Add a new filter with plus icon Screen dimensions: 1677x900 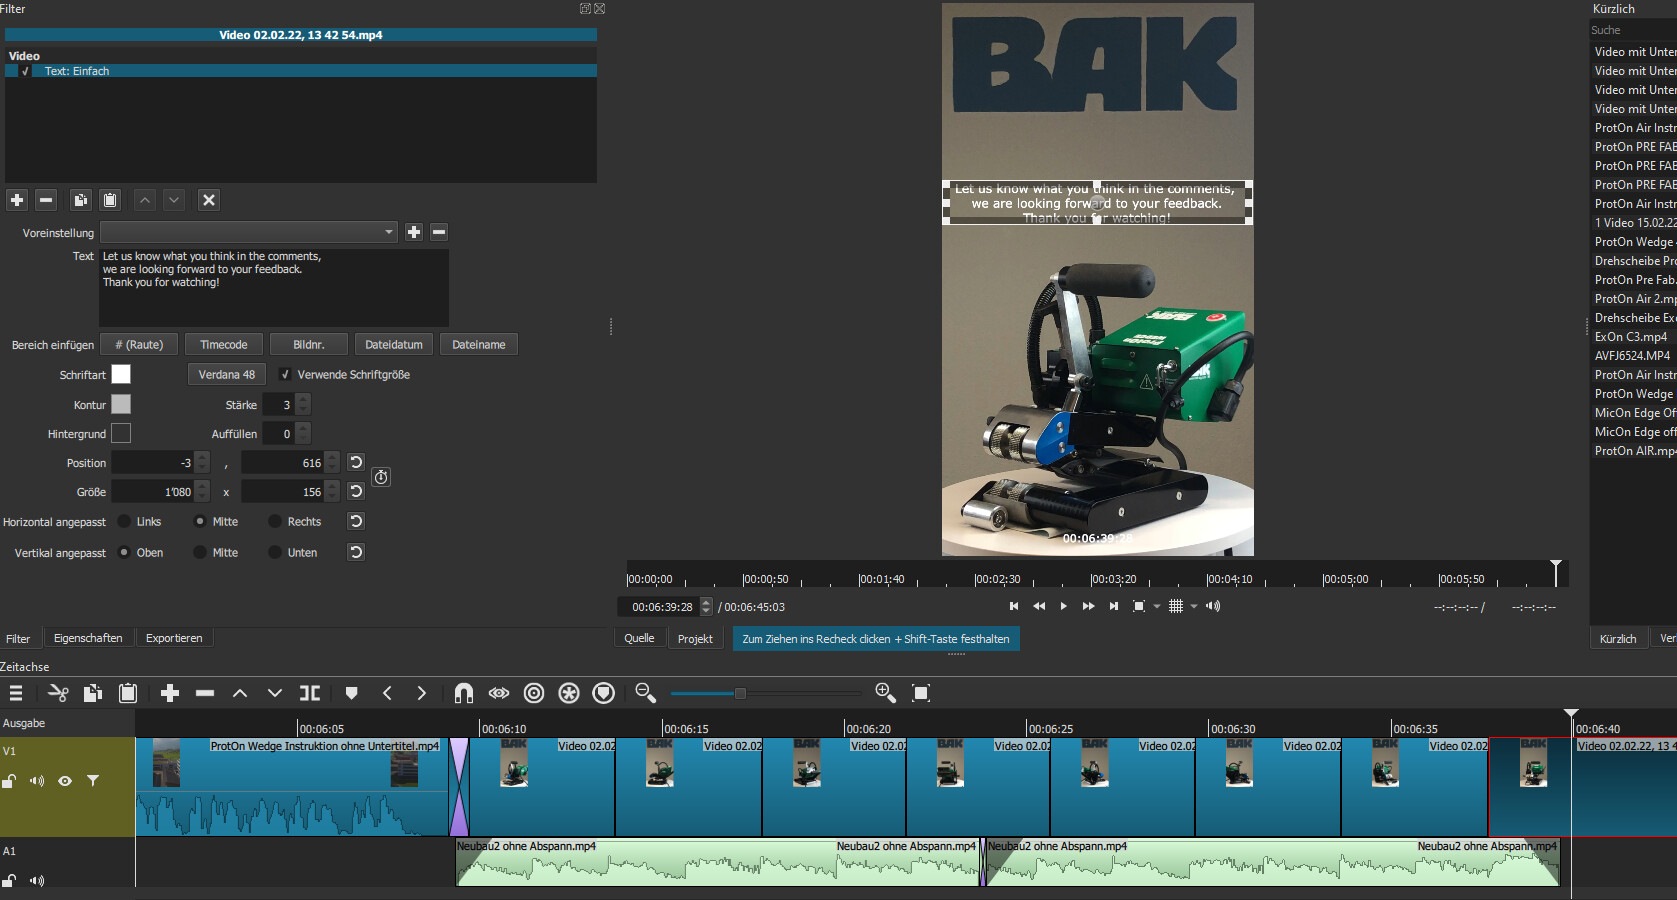(x=17, y=200)
